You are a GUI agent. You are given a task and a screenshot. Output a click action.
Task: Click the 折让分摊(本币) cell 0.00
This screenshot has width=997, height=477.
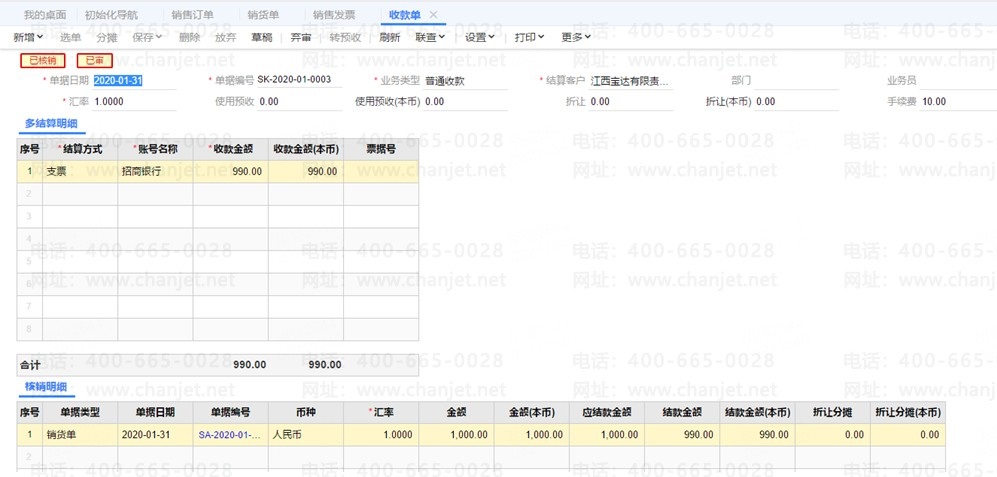click(908, 435)
